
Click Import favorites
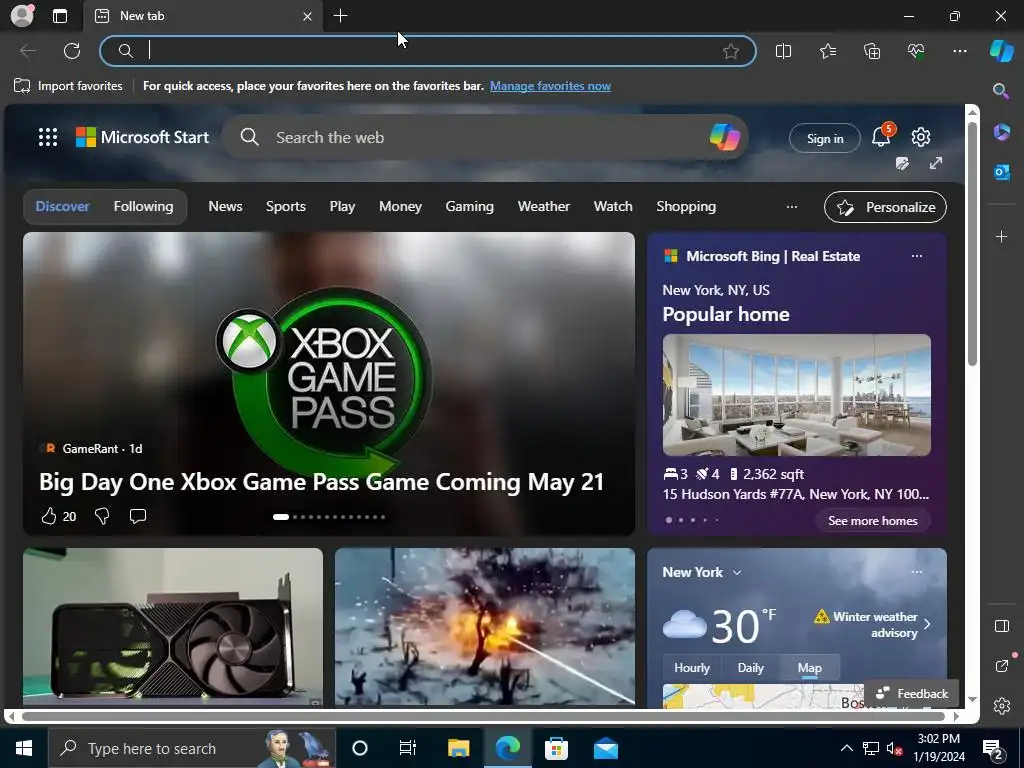[x=68, y=86]
